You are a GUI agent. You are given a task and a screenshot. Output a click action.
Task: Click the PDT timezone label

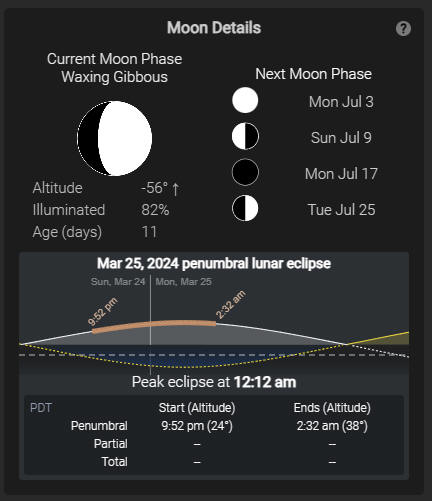click(x=41, y=408)
